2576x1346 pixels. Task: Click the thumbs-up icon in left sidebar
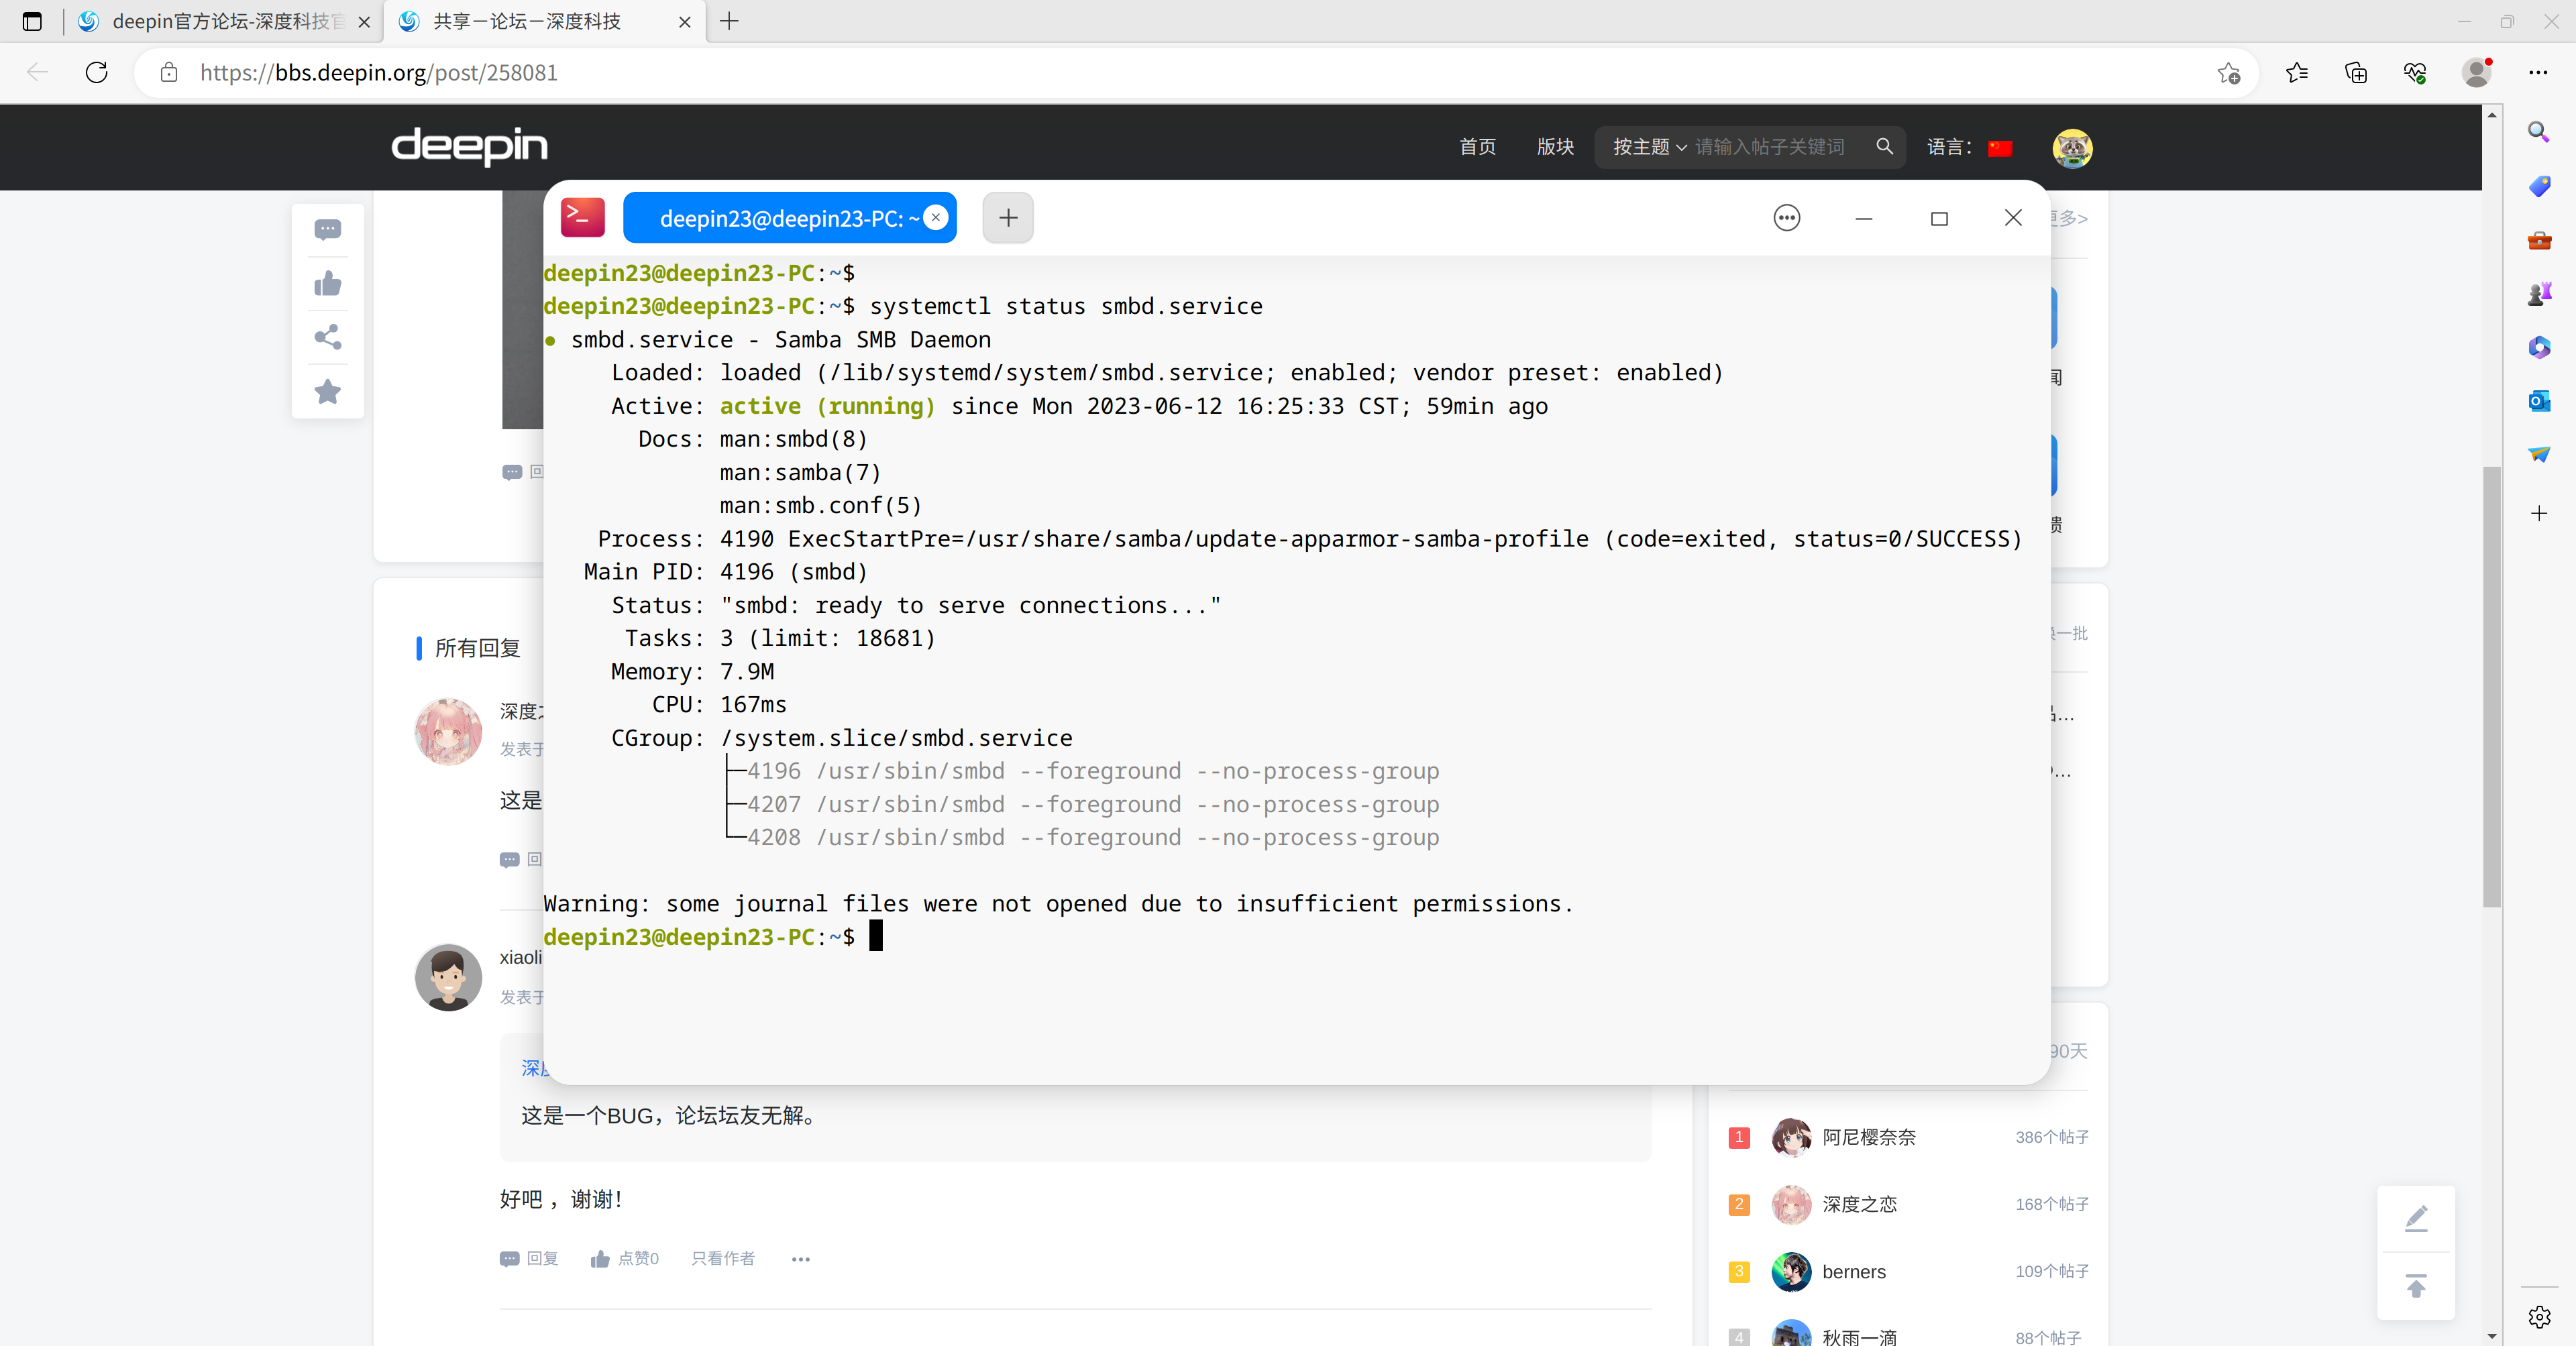point(327,284)
